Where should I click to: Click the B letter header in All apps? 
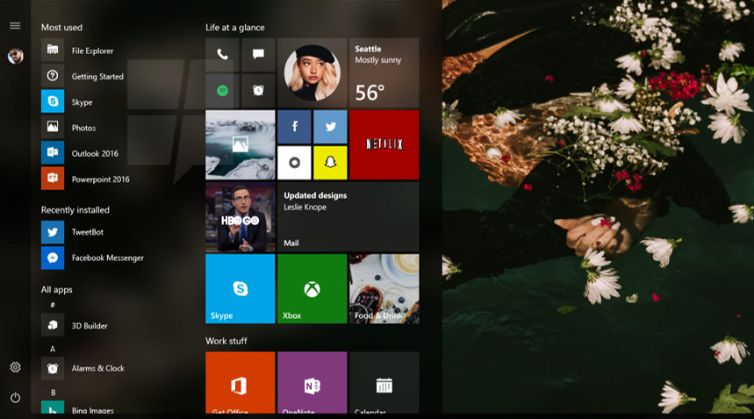(53, 393)
